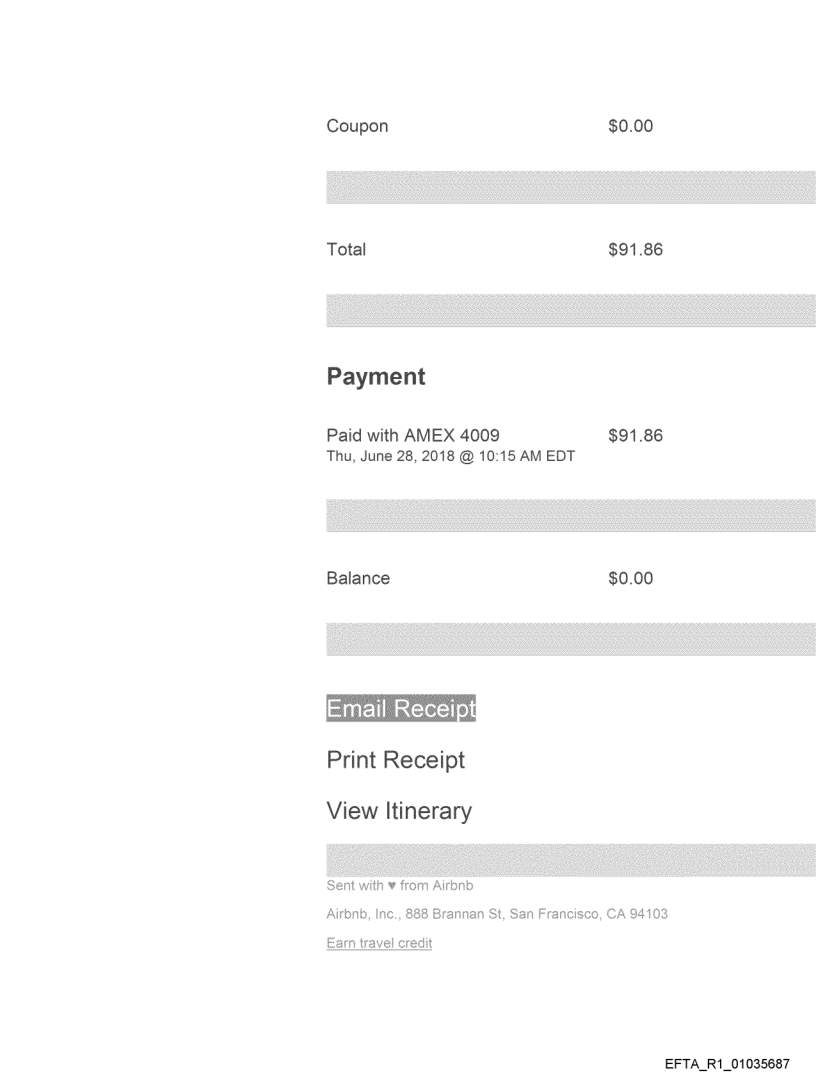Select the View Itinerary link
Screen dimensions: 816x1073
coord(399,811)
